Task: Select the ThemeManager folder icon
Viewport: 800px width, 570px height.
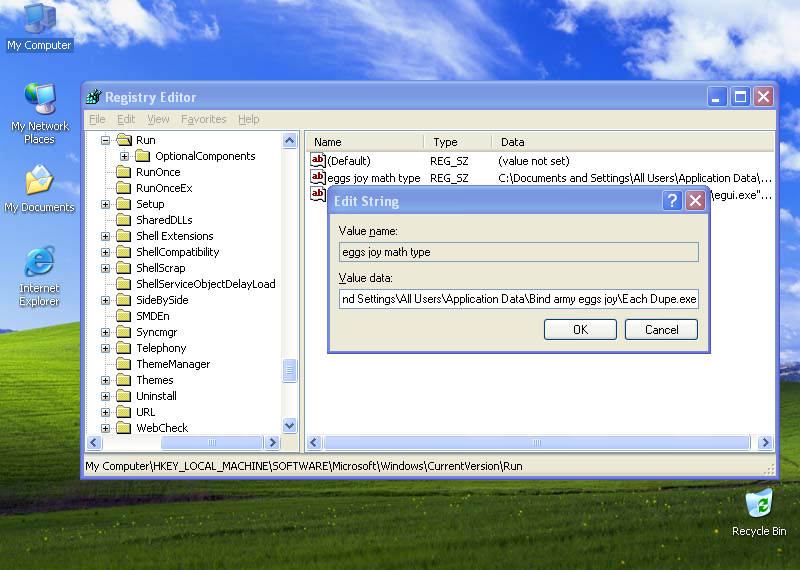Action: click(x=123, y=364)
